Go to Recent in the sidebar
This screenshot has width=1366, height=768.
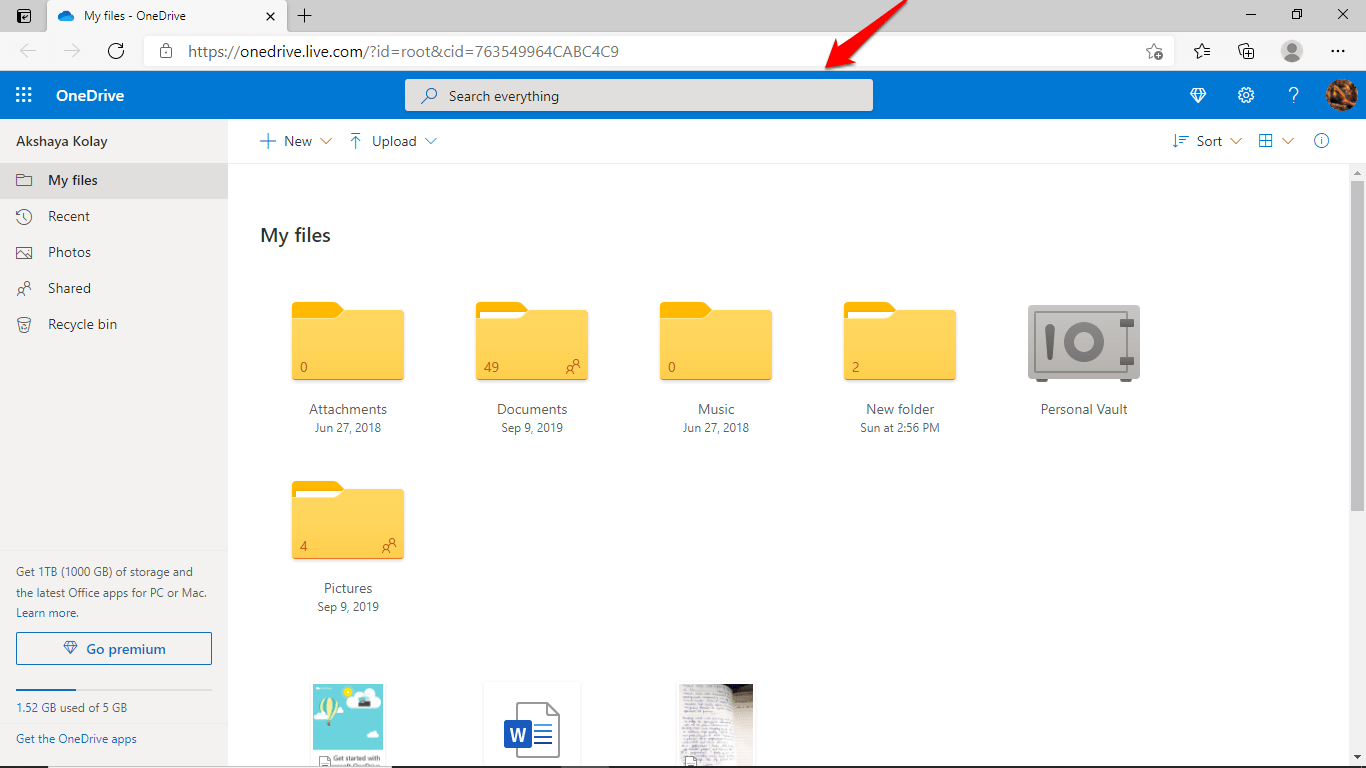pos(114,216)
